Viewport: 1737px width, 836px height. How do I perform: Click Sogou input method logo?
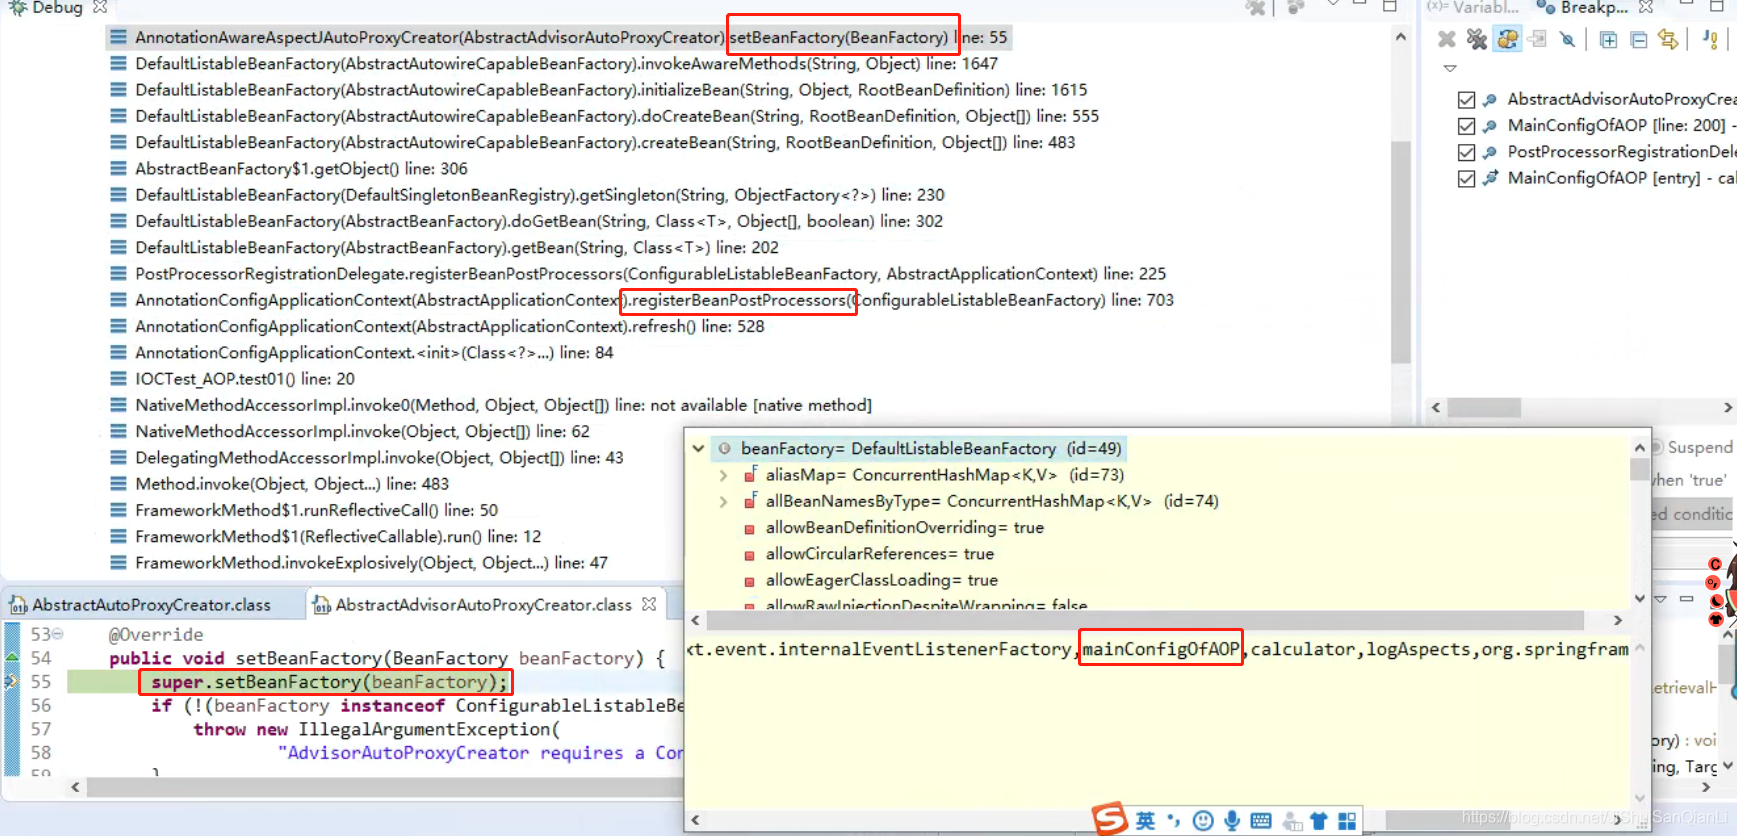click(1110, 819)
